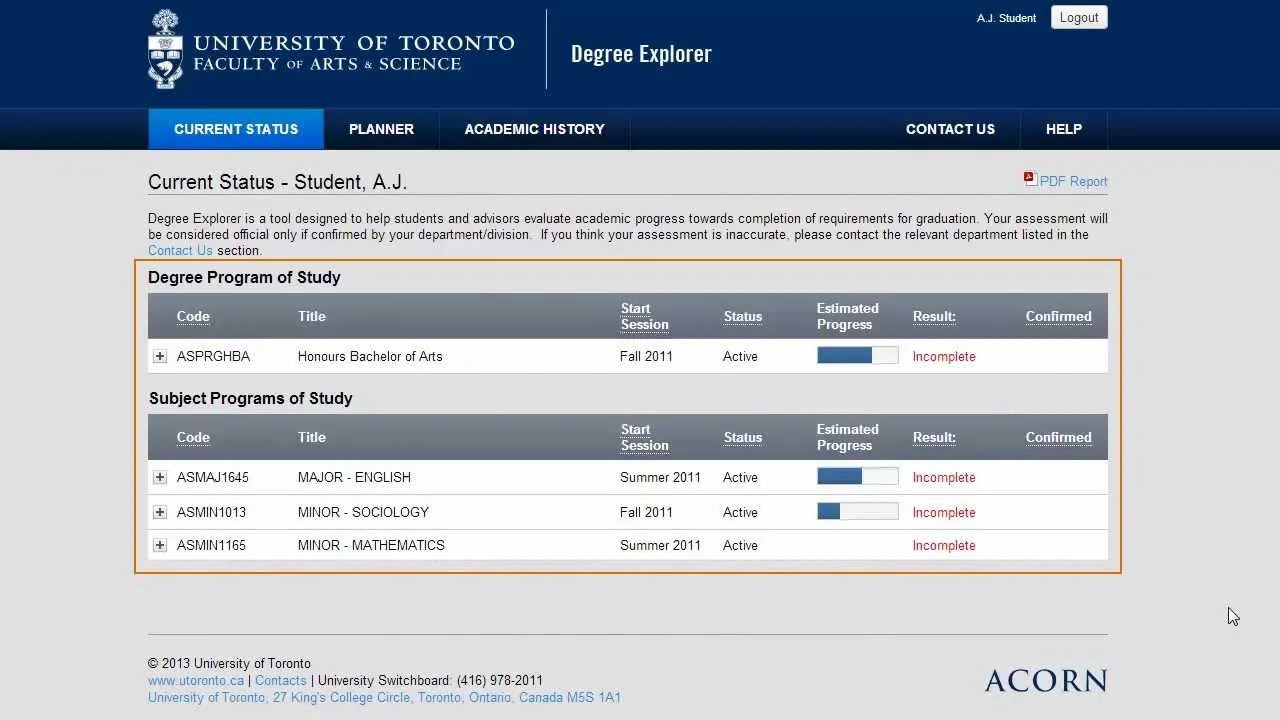
Task: Open the Planner tab
Action: 381,129
